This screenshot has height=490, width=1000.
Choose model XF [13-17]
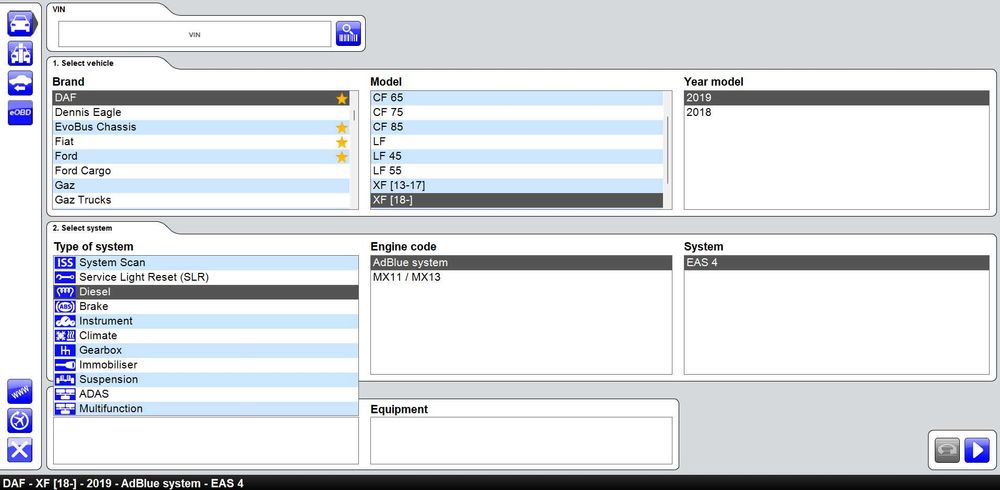pos(517,186)
